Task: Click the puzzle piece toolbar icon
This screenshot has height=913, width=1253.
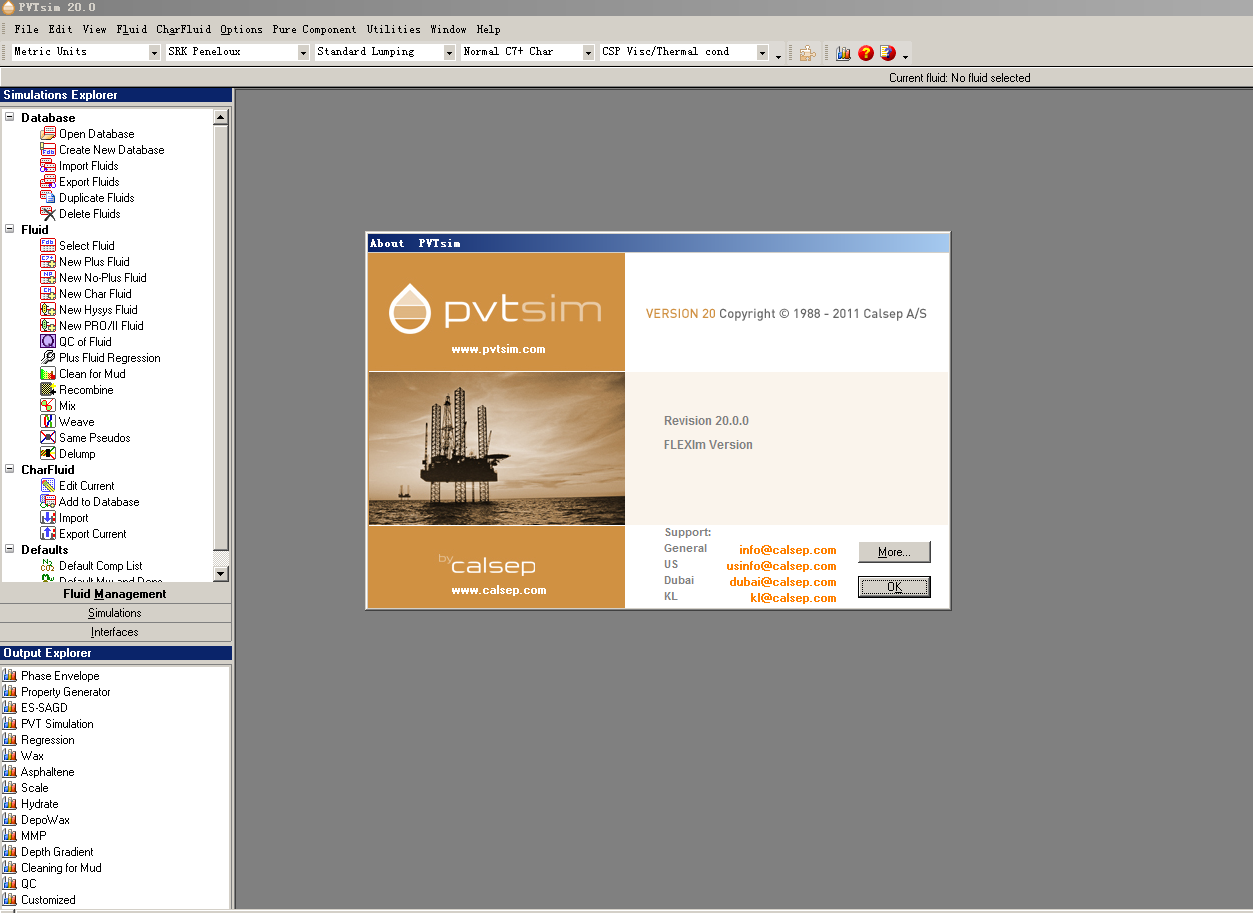Action: (x=808, y=53)
